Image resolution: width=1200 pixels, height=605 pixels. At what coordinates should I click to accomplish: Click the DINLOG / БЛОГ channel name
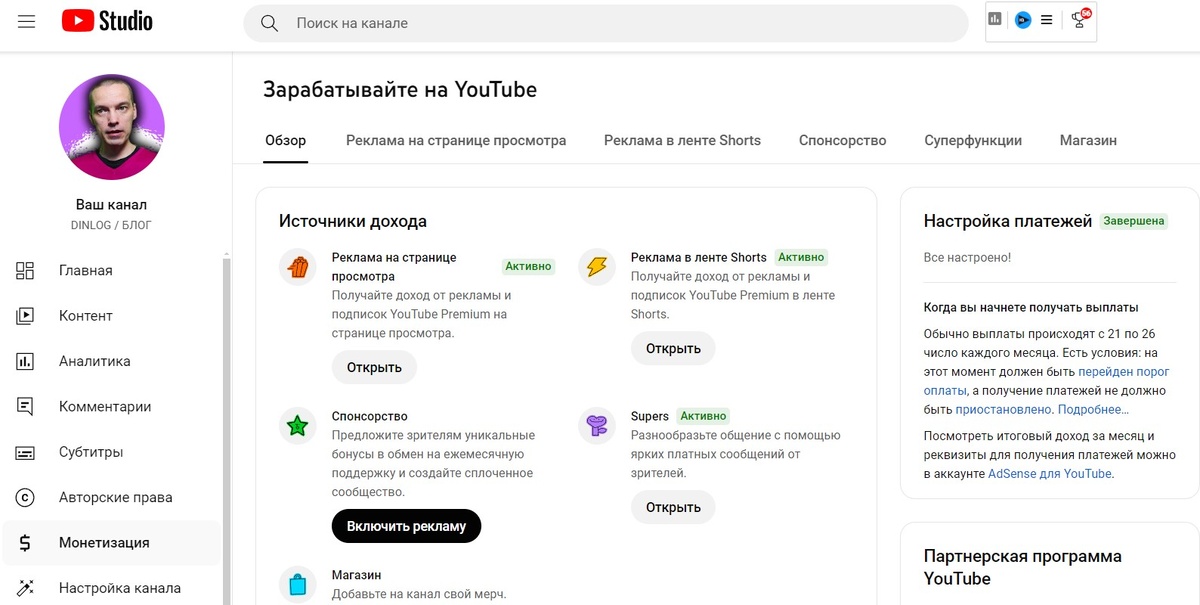112,226
